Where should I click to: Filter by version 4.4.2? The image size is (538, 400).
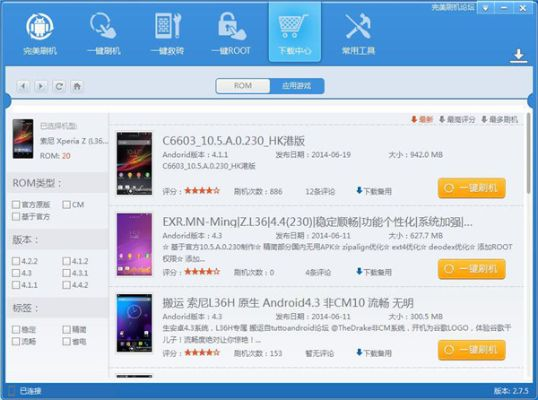pos(67,285)
